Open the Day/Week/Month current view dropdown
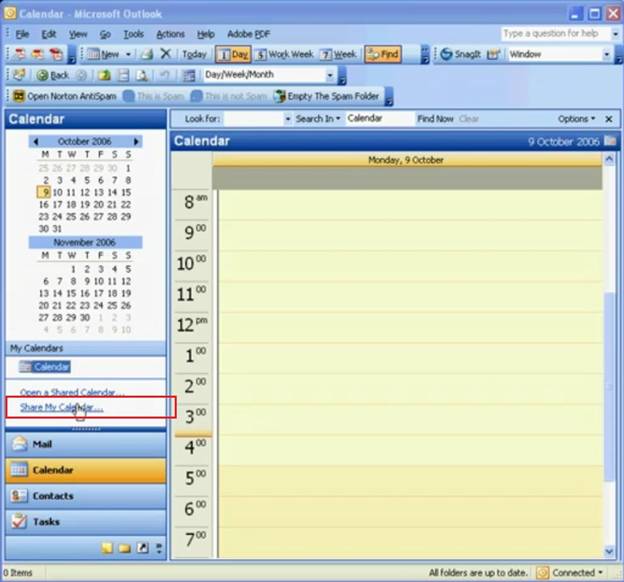Image resolution: width=624 pixels, height=582 pixels. (x=330, y=75)
